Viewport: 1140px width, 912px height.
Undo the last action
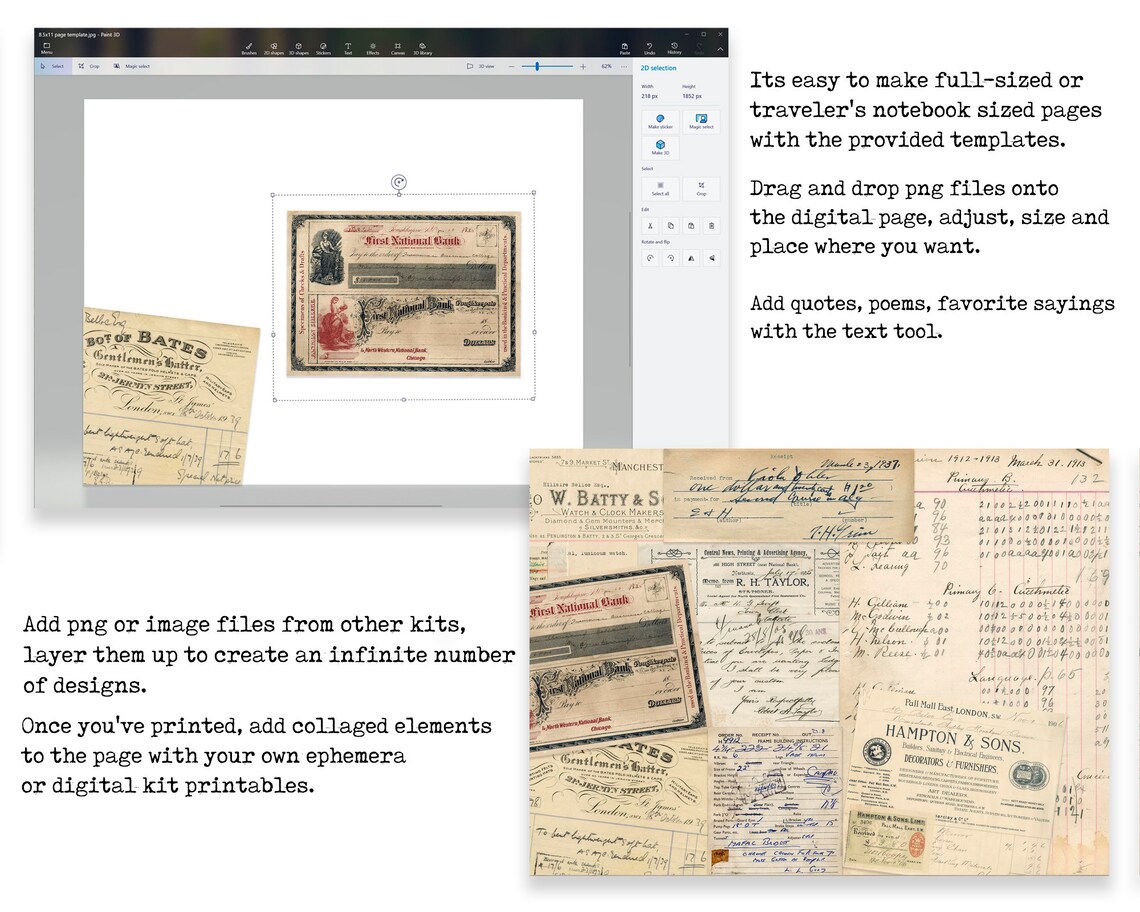[x=649, y=49]
